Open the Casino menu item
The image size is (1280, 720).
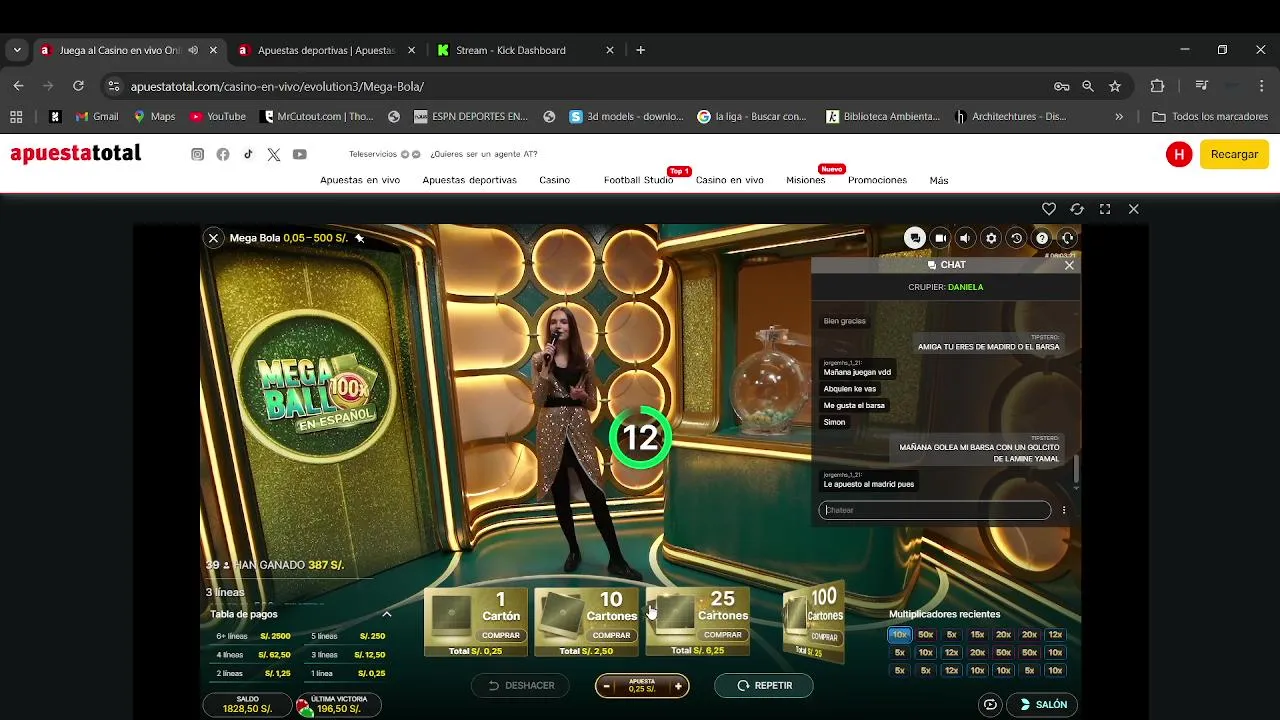[x=554, y=180]
